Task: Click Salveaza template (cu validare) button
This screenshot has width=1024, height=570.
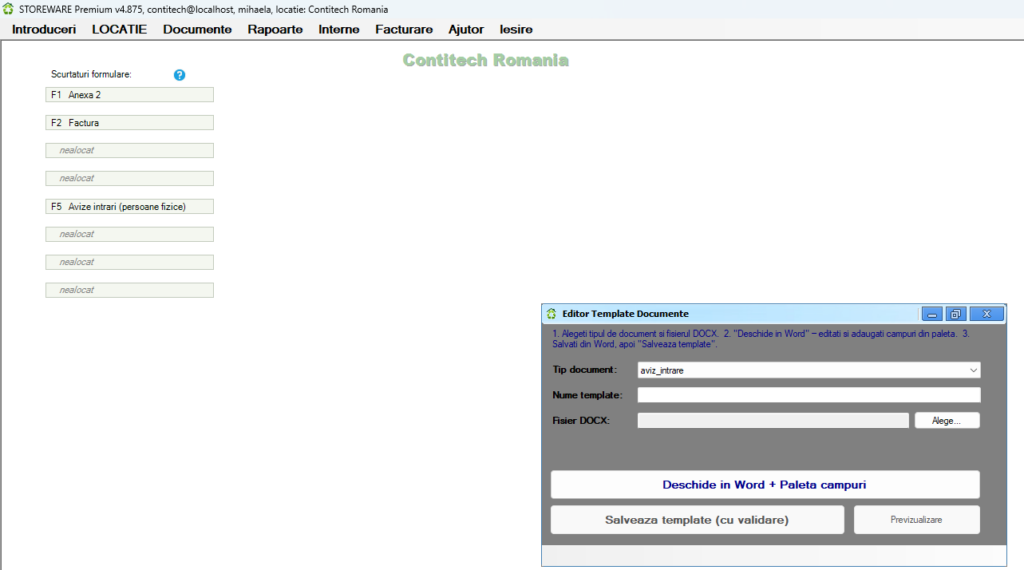Action: 697,520
